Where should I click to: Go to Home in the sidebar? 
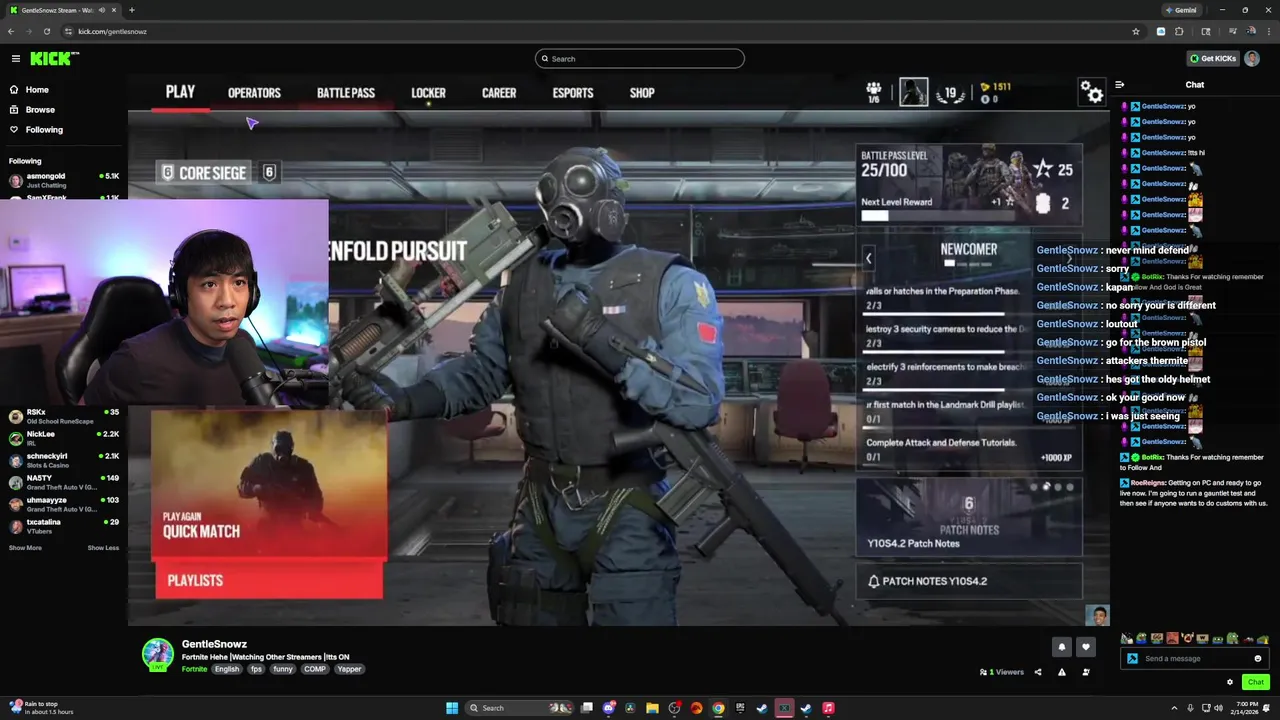[x=37, y=90]
